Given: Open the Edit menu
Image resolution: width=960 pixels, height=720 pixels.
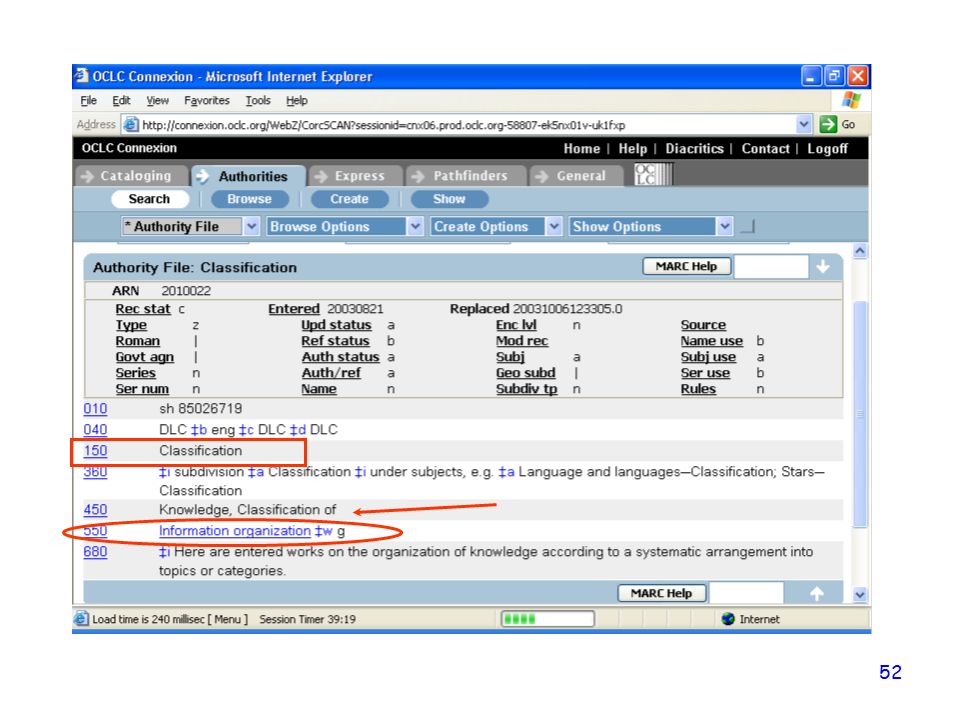Looking at the screenshot, I should [121, 100].
